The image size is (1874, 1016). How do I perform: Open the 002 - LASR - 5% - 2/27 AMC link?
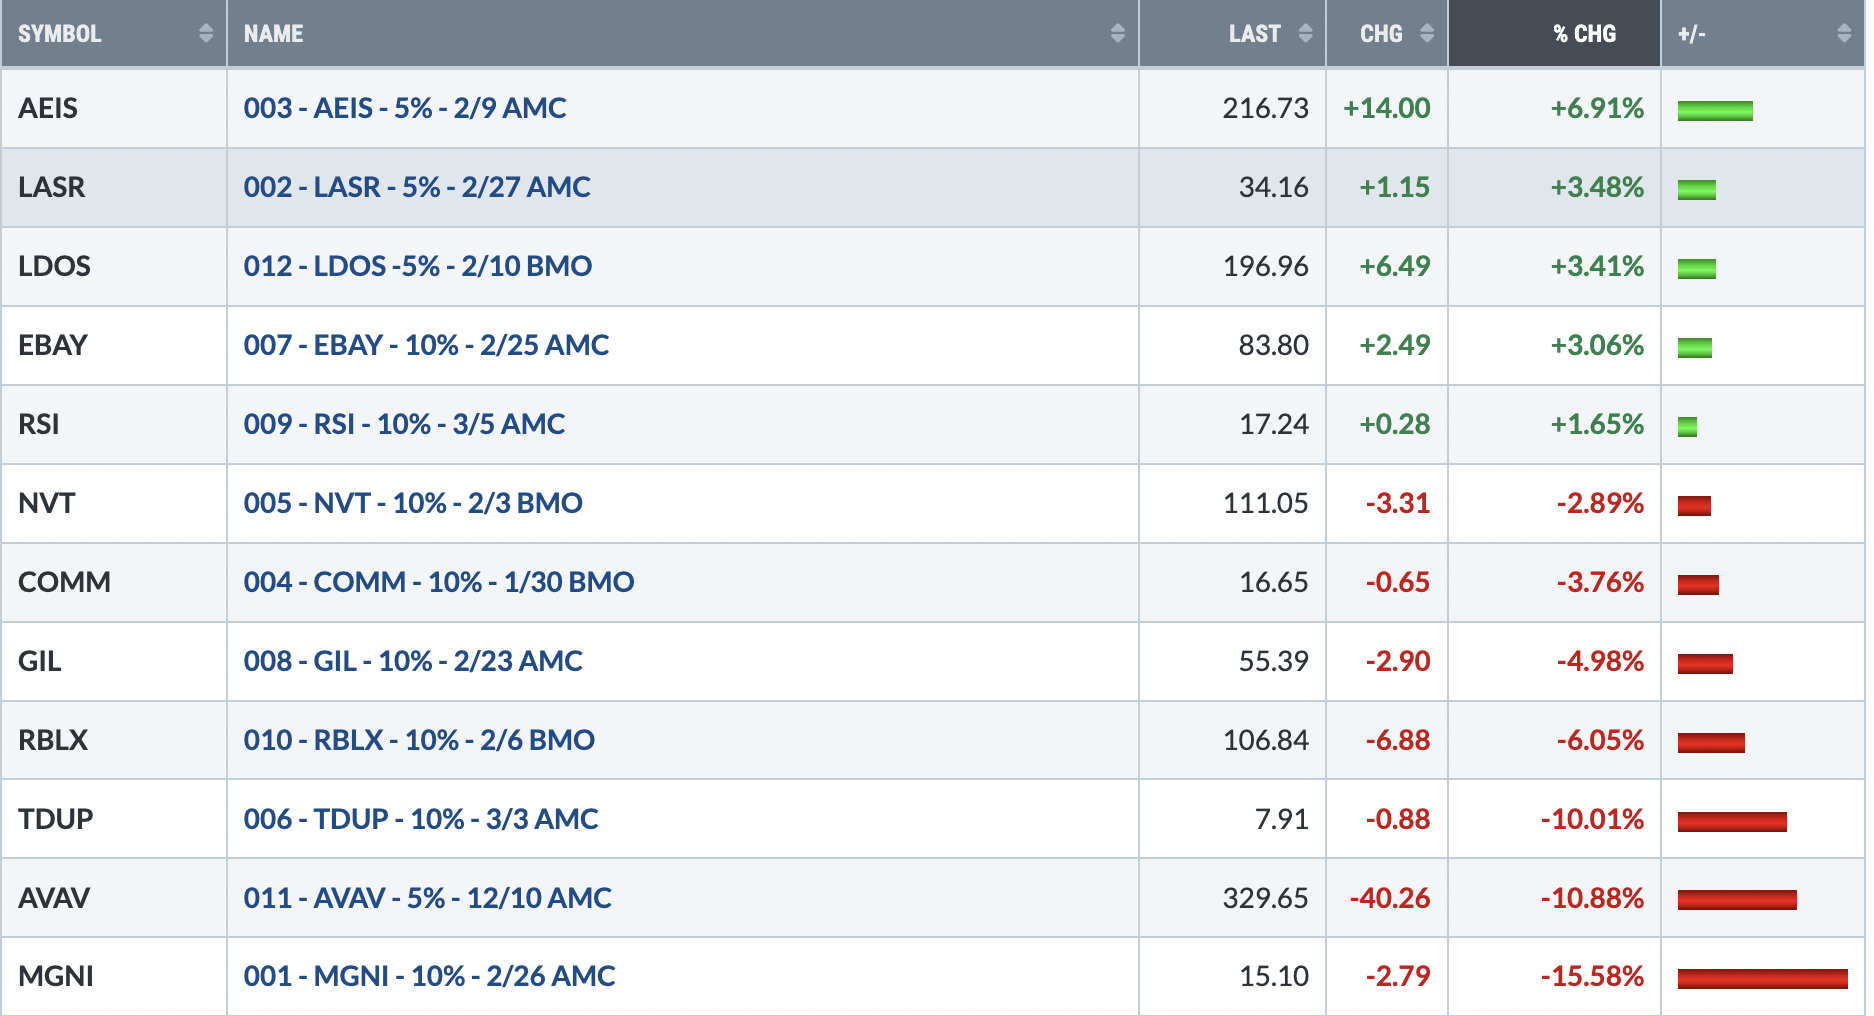click(x=417, y=187)
